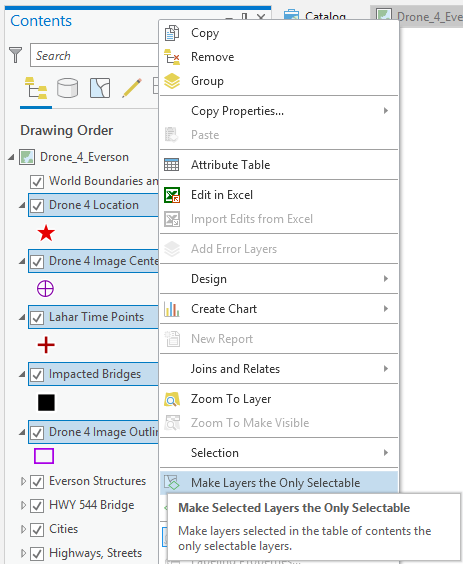Collapse the Drone_4_Everson map node
Image resolution: width=463 pixels, height=564 pixels.
point(12,157)
